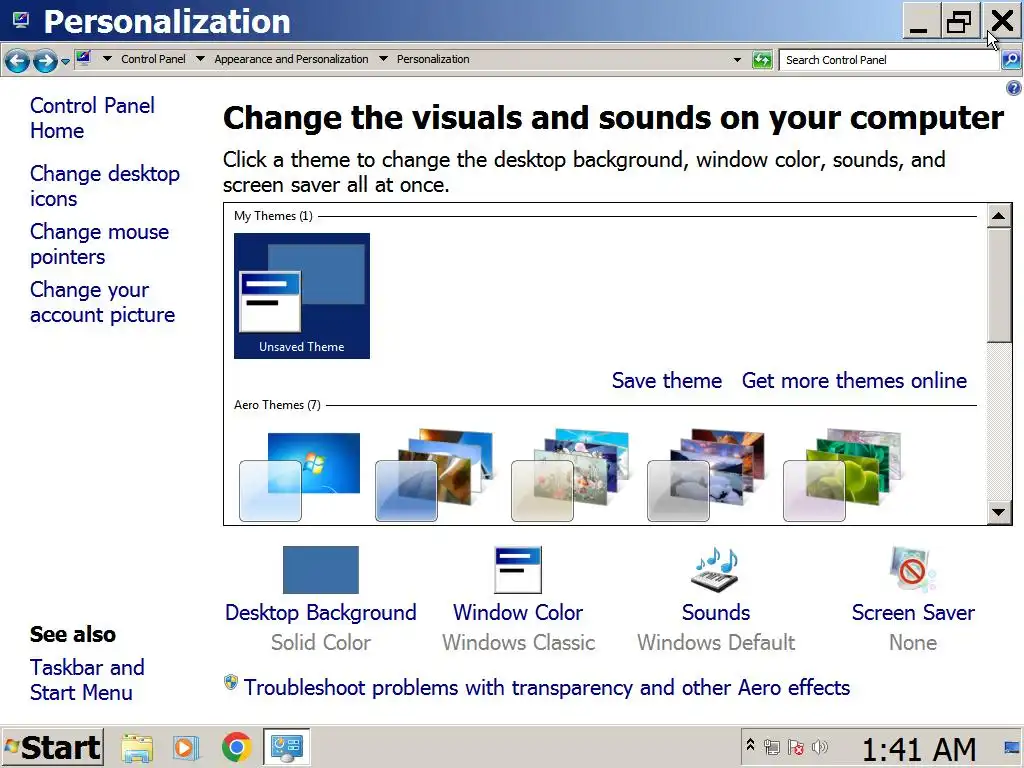Click the Personalization breadcrumb
Screen dimensions: 1024x768
point(433,59)
